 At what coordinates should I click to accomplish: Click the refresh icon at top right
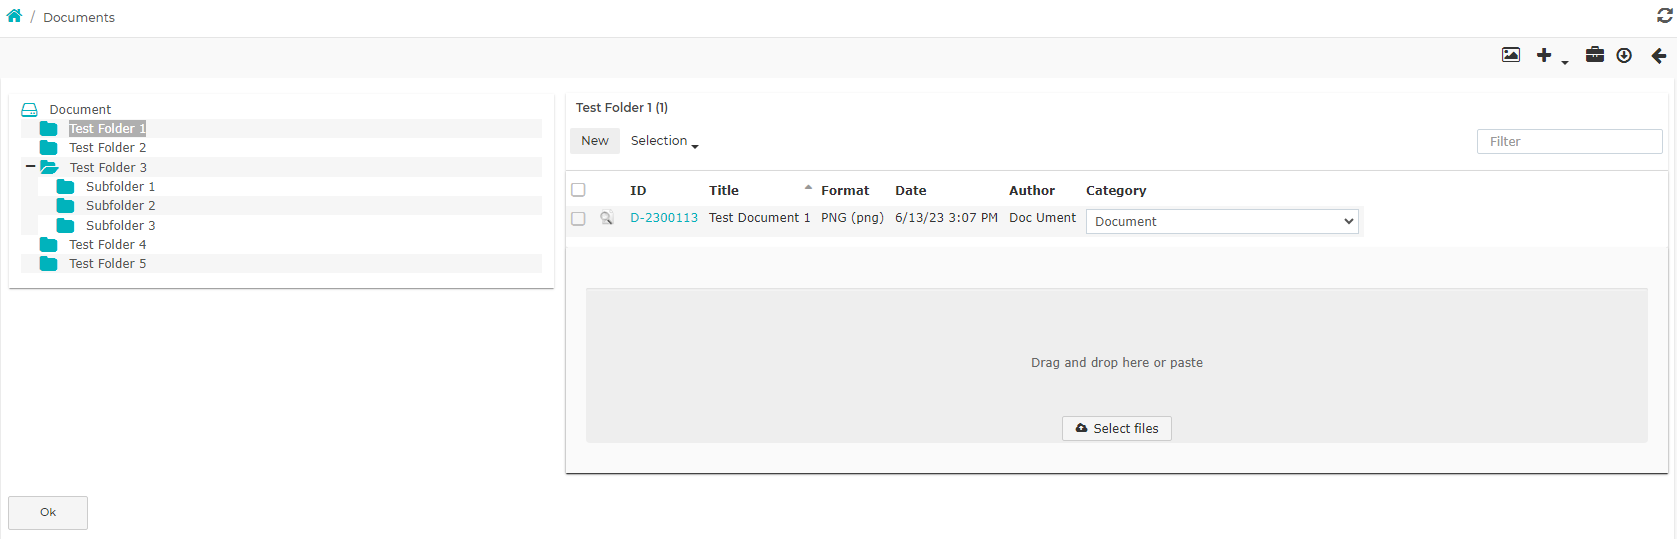click(x=1665, y=16)
